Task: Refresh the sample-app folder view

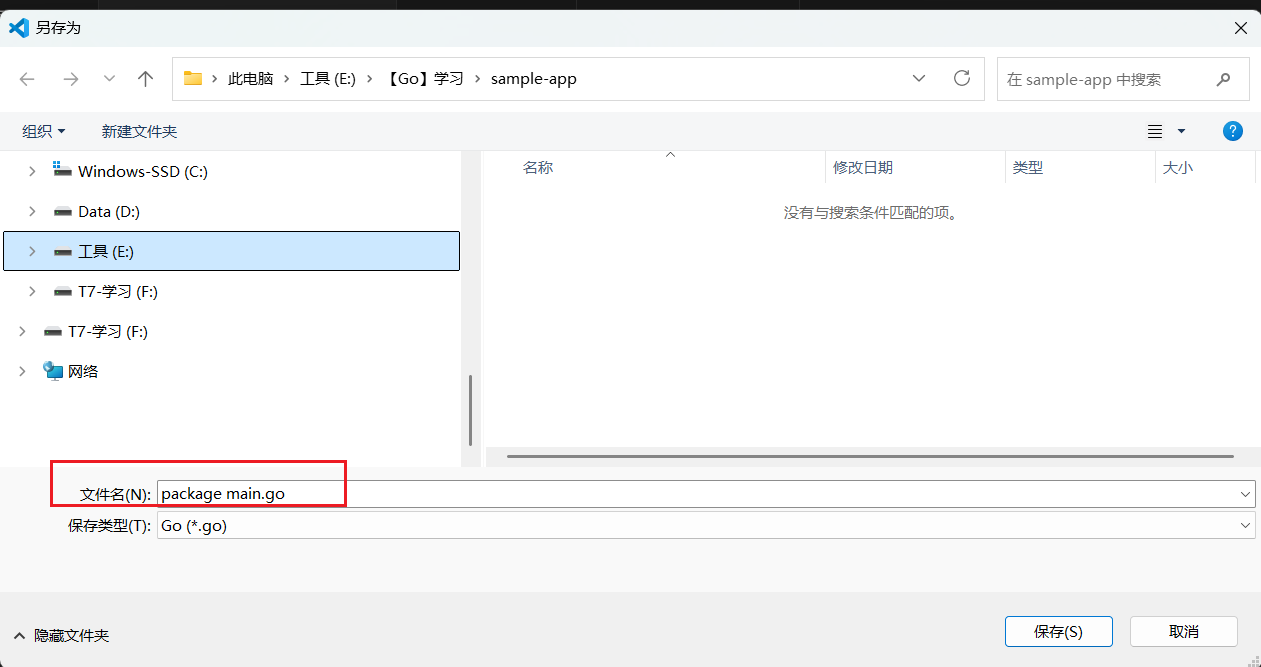Action: [962, 78]
